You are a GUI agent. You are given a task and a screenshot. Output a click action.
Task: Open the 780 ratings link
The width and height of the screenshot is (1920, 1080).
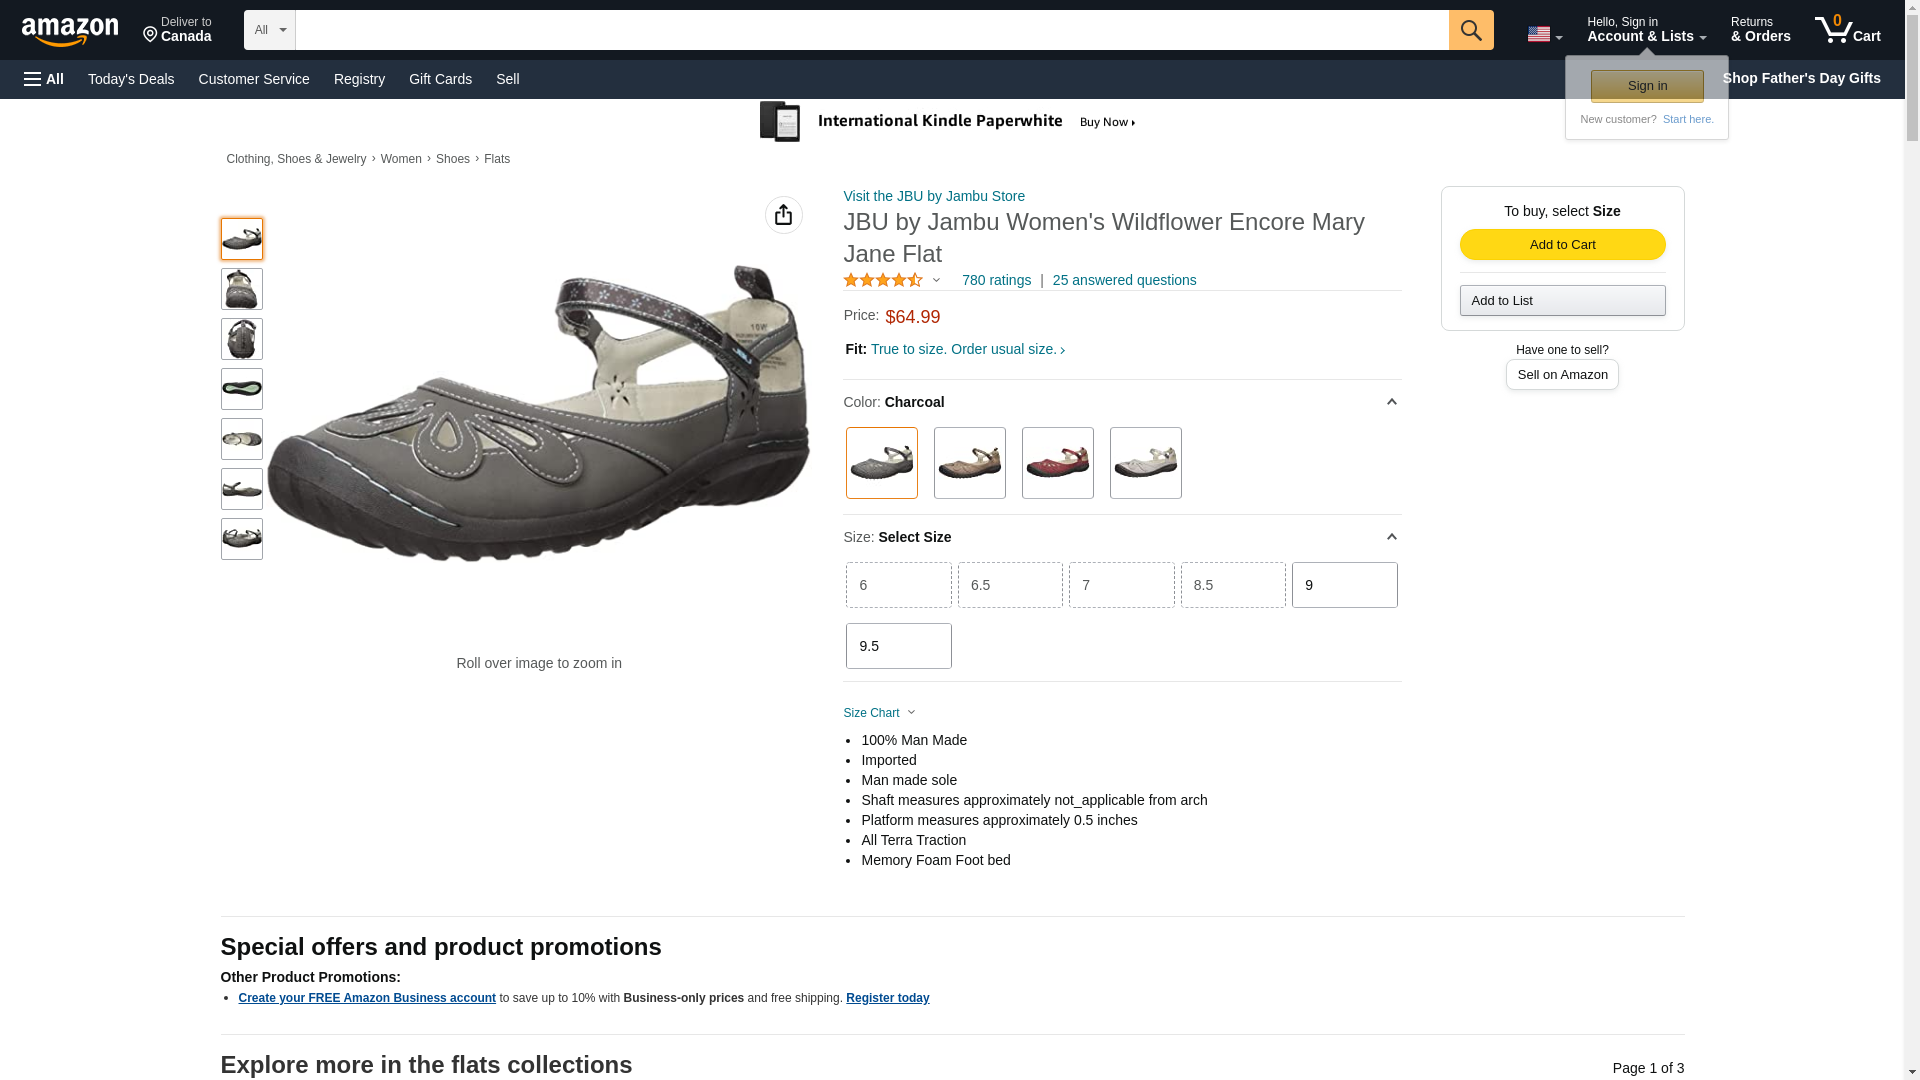[996, 280]
